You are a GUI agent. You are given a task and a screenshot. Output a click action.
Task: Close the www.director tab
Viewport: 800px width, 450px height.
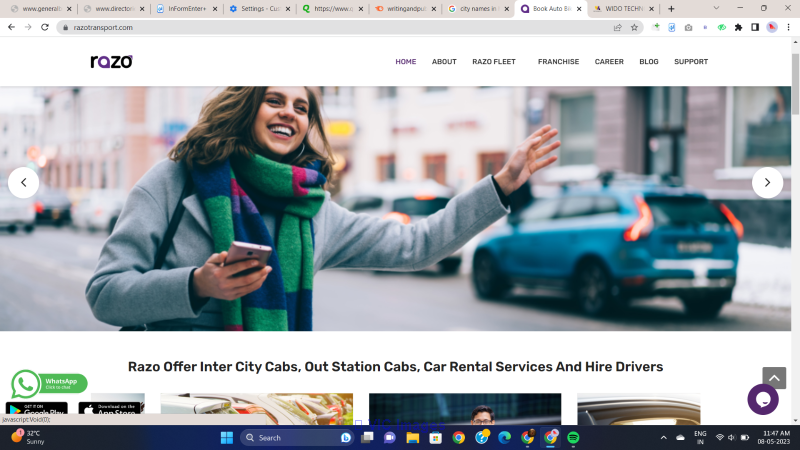click(142, 9)
